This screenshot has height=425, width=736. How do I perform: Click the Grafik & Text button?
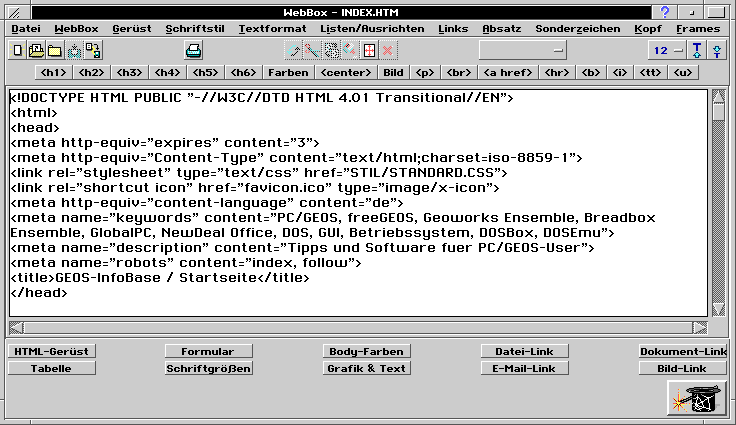(366, 368)
